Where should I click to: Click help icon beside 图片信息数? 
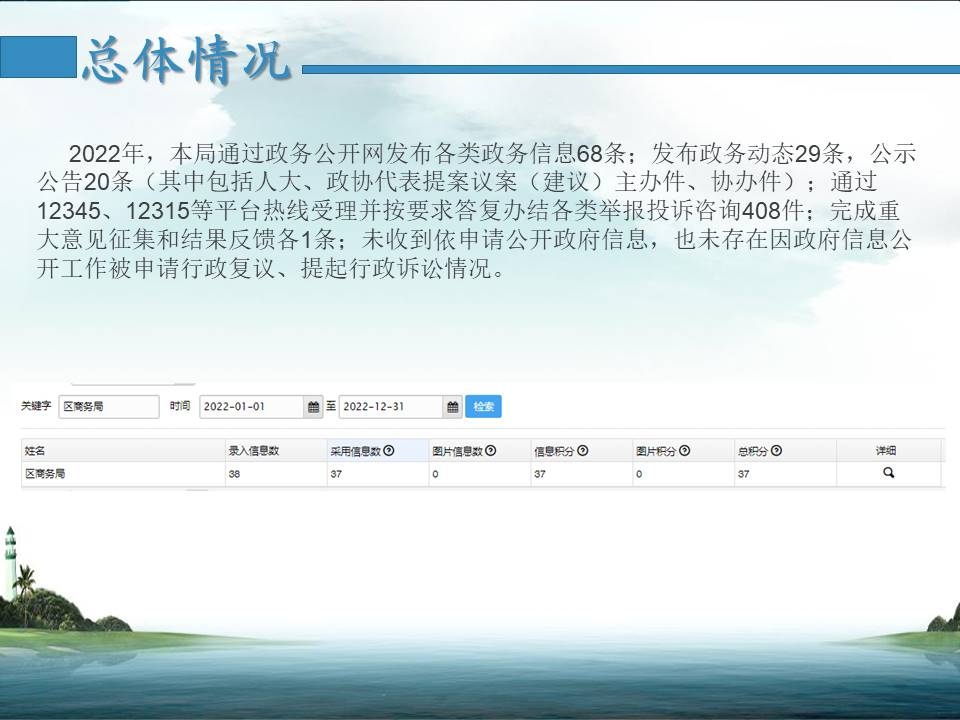click(491, 451)
